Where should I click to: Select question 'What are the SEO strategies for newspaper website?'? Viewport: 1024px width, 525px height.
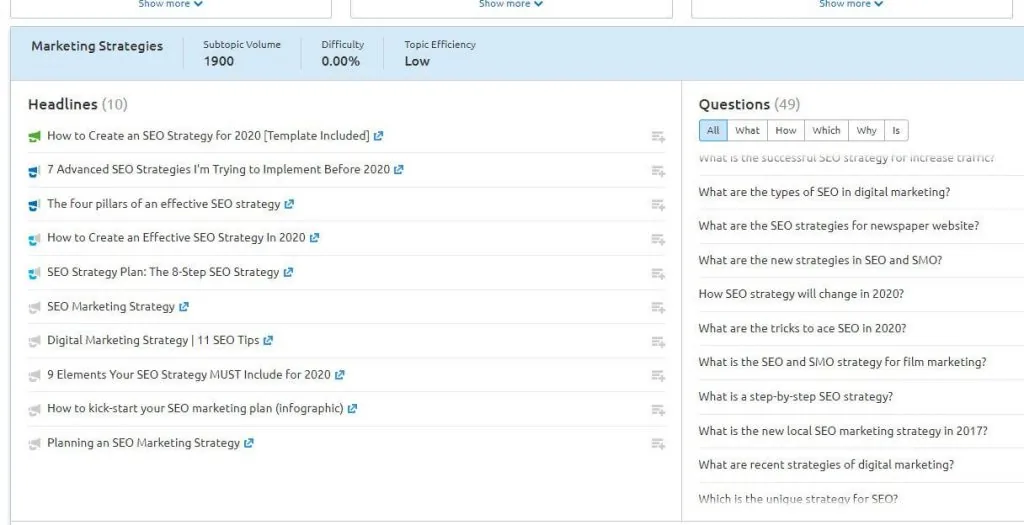[839, 226]
